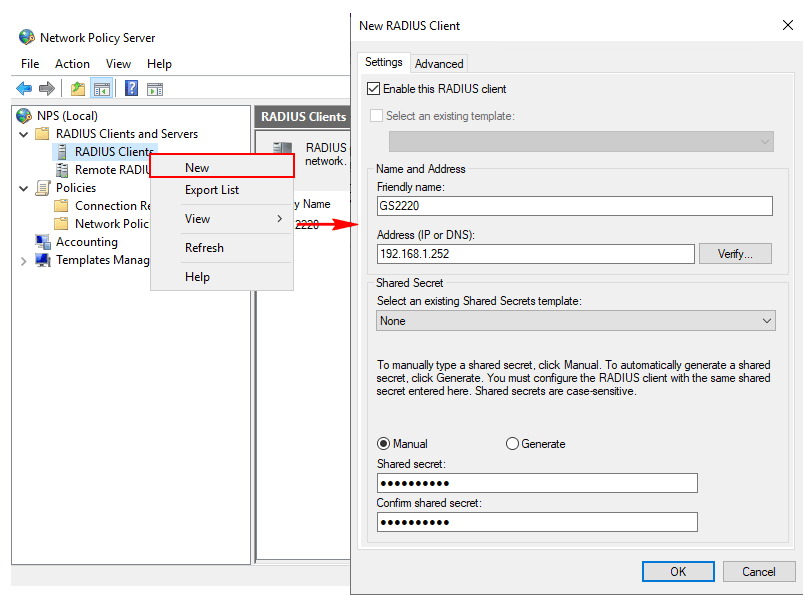The height and width of the screenshot is (604, 812).
Task: Click the Friendly name text field
Action: click(x=574, y=206)
